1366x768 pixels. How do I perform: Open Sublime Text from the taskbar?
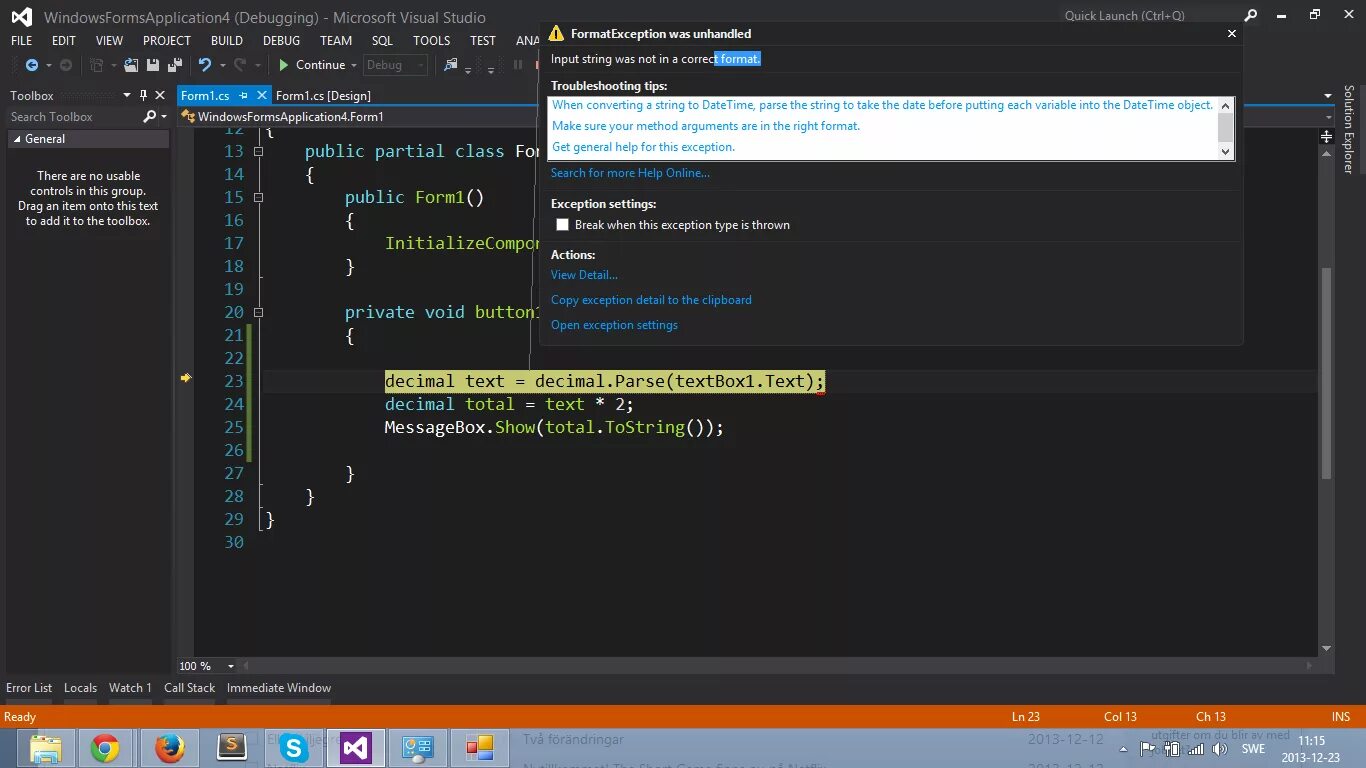232,747
